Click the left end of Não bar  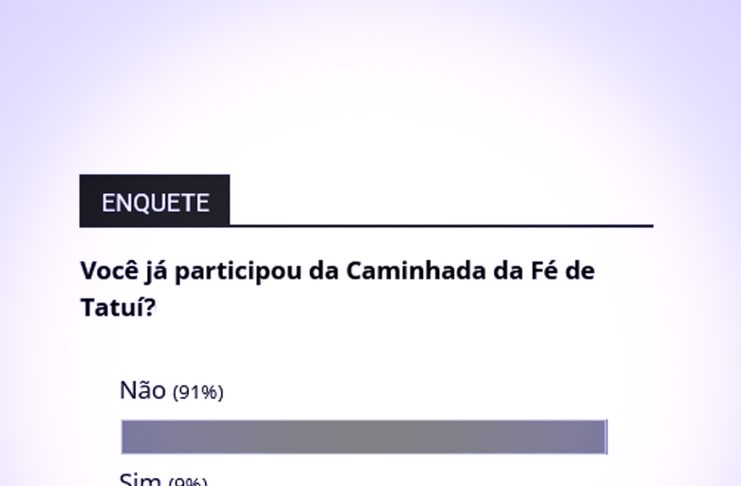point(127,437)
